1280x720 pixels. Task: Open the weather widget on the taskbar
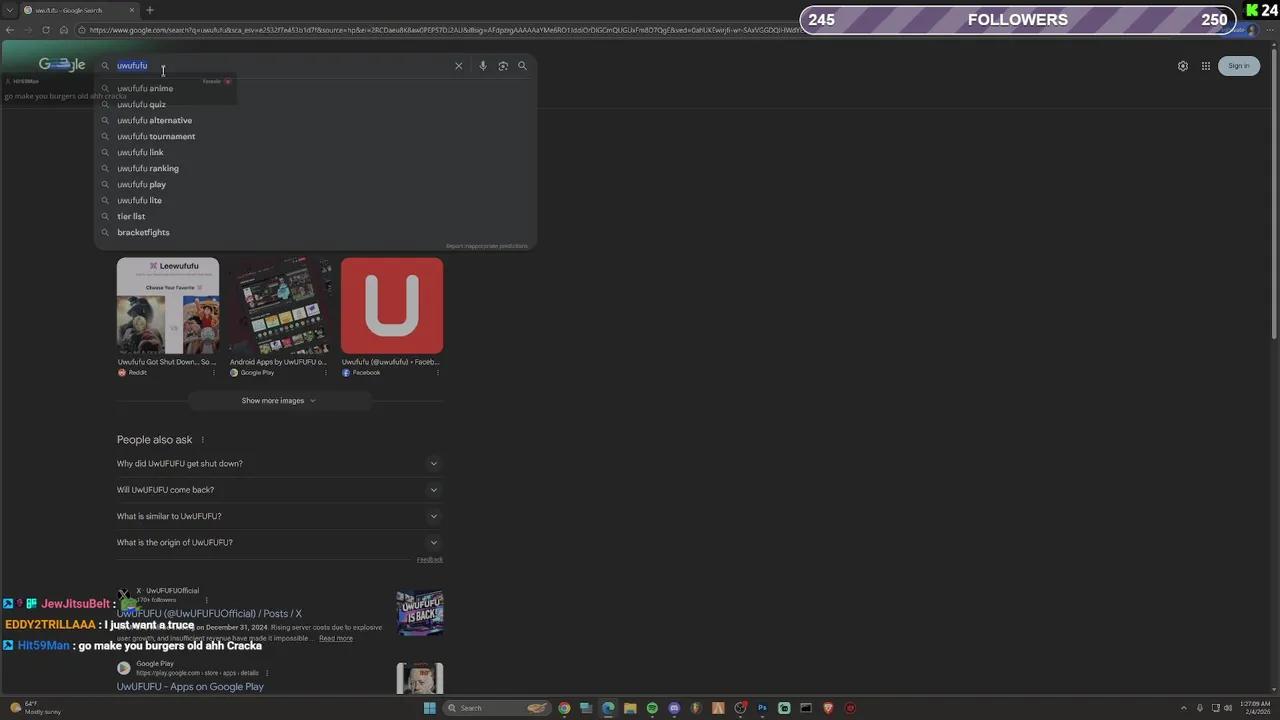(34, 708)
